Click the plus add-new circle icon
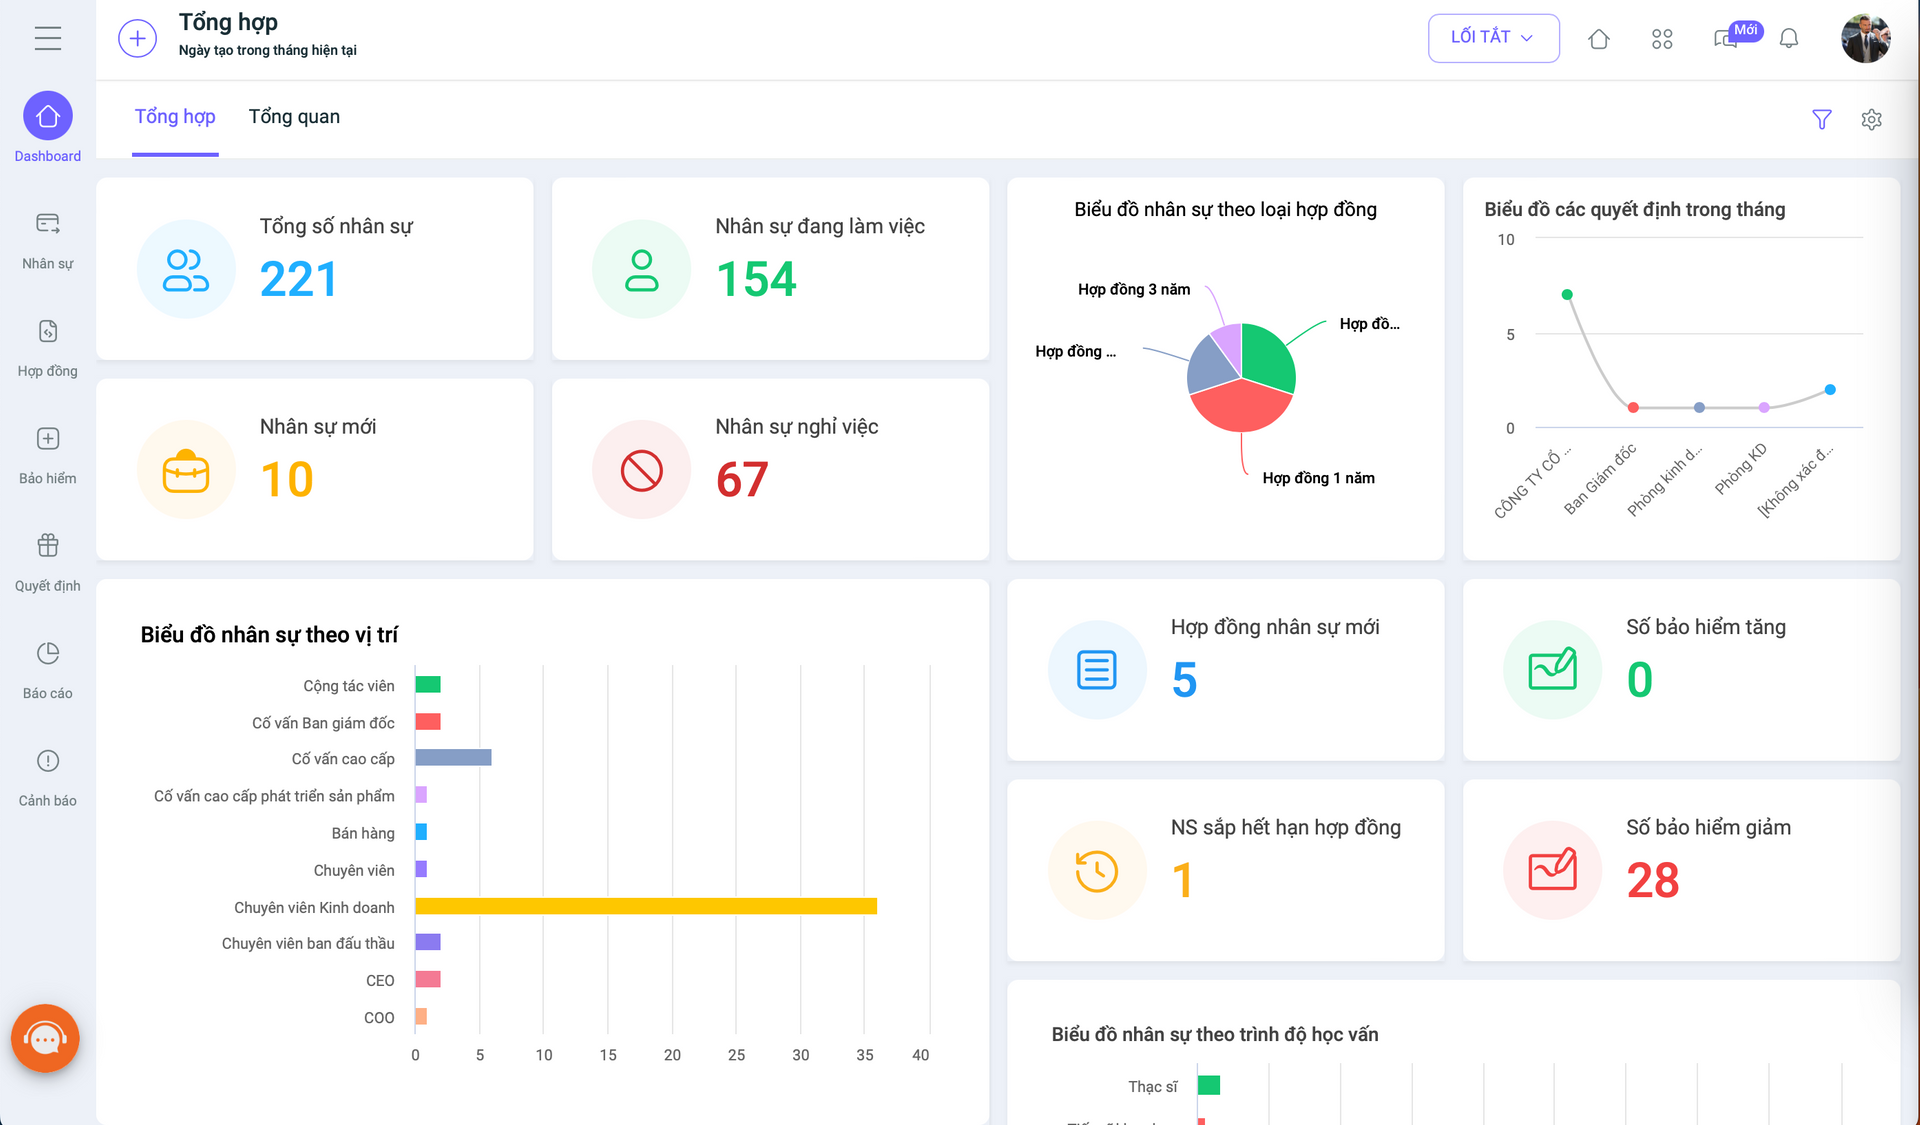Image resolution: width=1920 pixels, height=1125 pixels. (x=137, y=39)
